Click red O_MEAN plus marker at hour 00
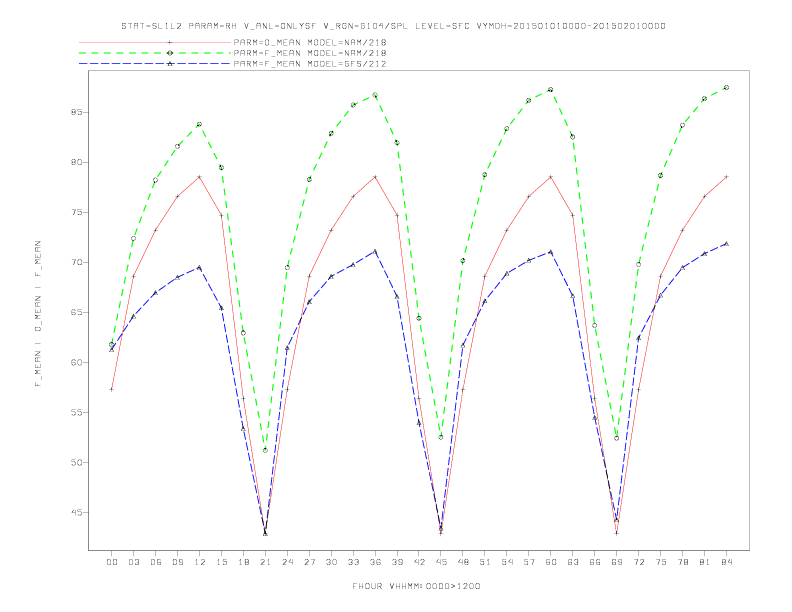This screenshot has width=792, height=612. click(112, 389)
